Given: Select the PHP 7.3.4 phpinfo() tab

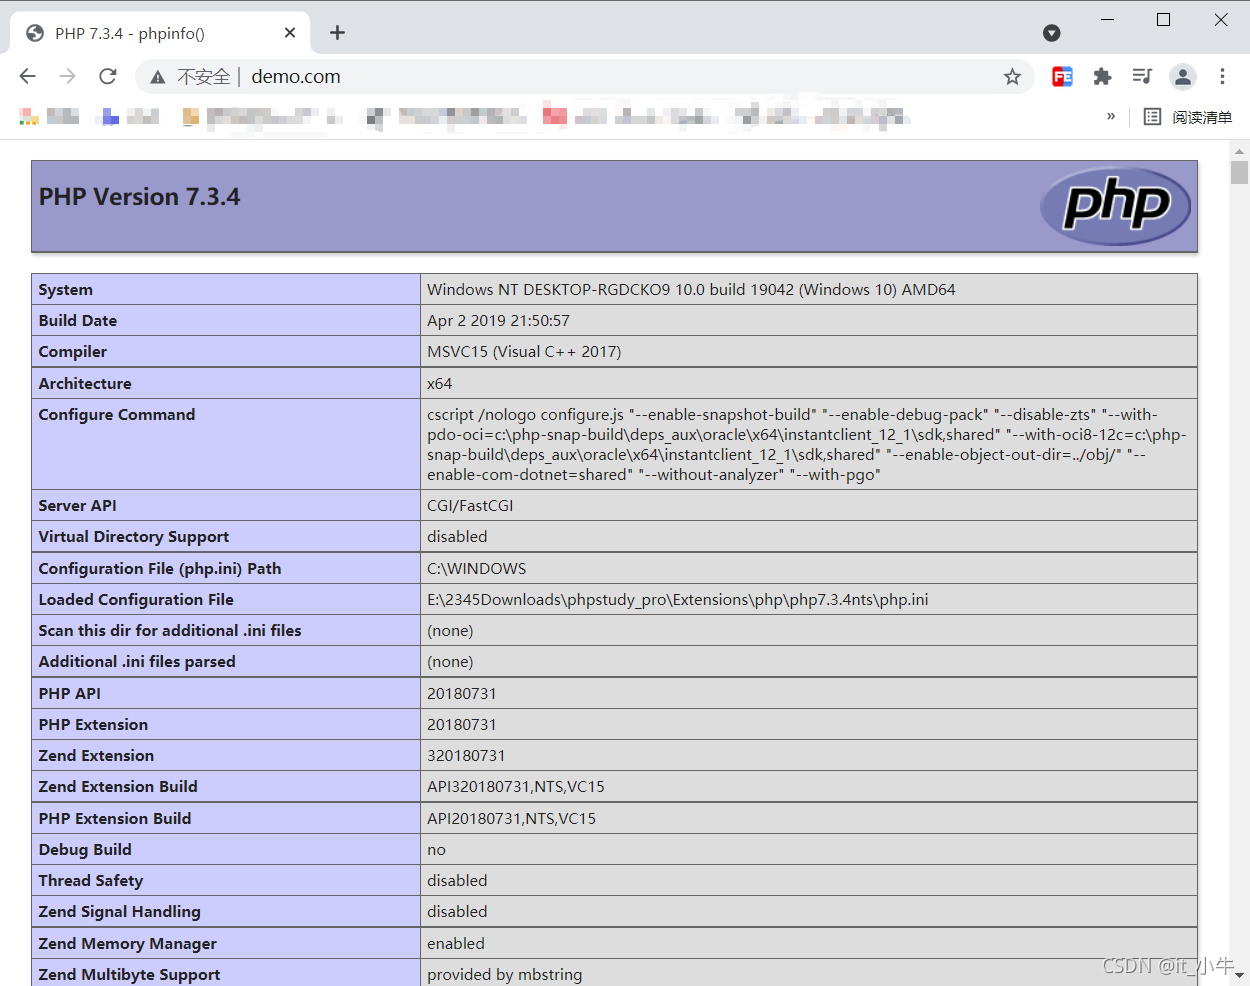Looking at the screenshot, I should click(150, 33).
